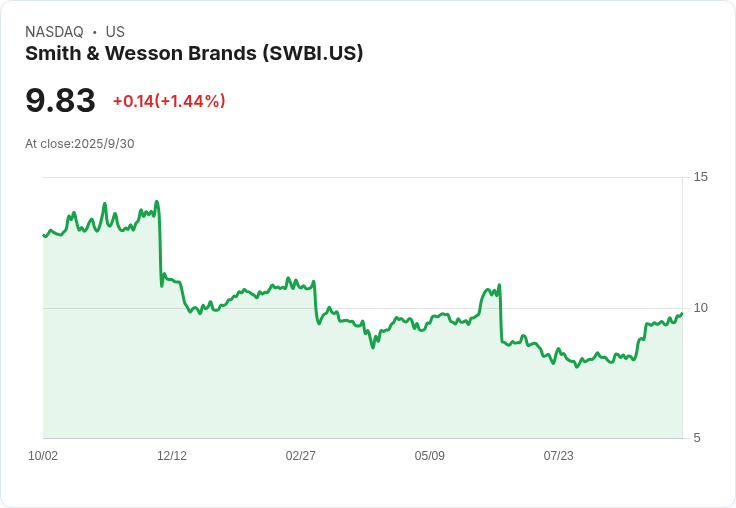Click the 5 label on the price axis

tap(698, 438)
